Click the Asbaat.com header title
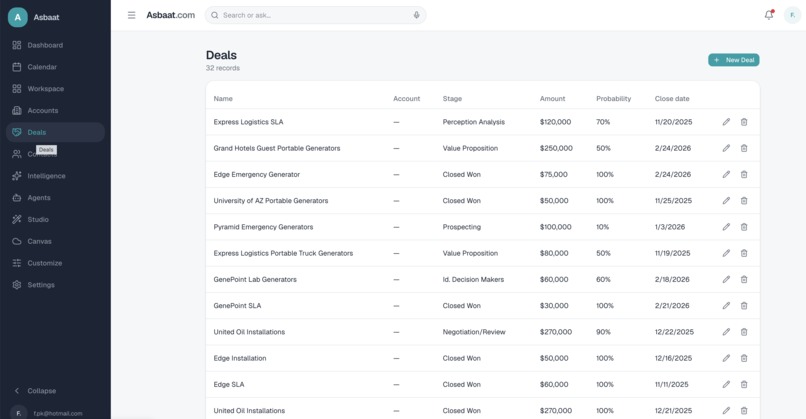 tap(171, 15)
